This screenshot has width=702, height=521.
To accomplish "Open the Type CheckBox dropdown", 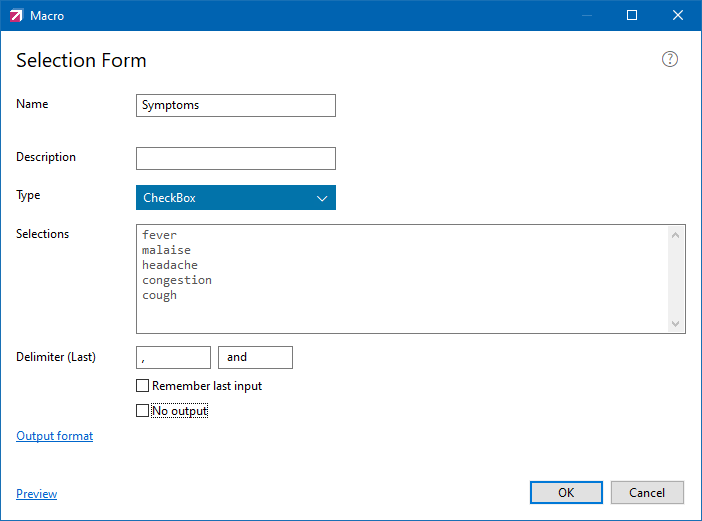I will click(x=236, y=198).
